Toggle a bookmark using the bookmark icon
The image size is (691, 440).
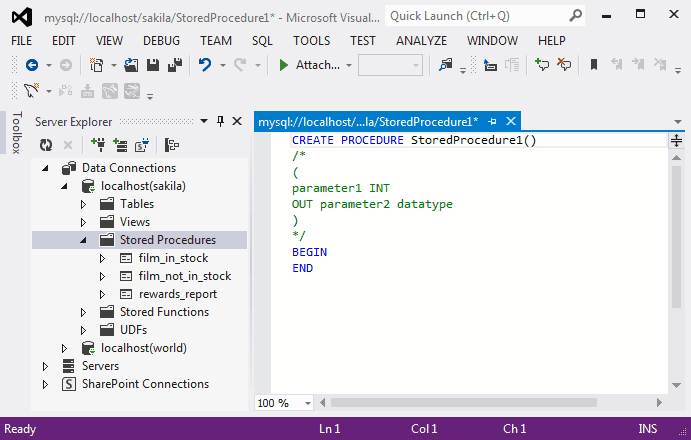pyautogui.click(x=594, y=65)
